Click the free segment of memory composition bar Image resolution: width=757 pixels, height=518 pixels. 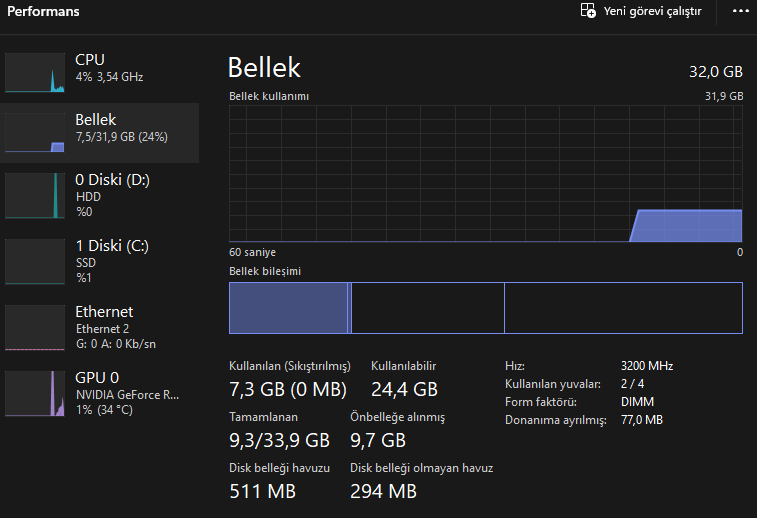tap(622, 308)
